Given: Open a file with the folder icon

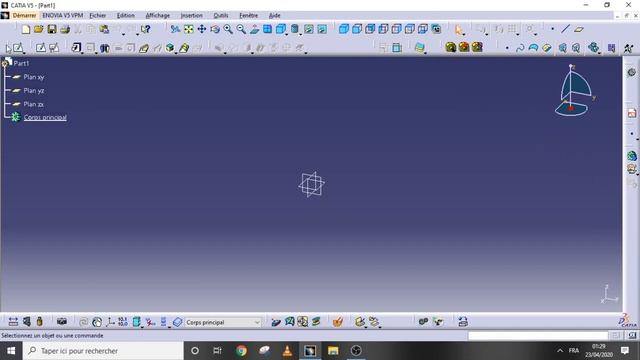Looking at the screenshot, I should 39,29.
